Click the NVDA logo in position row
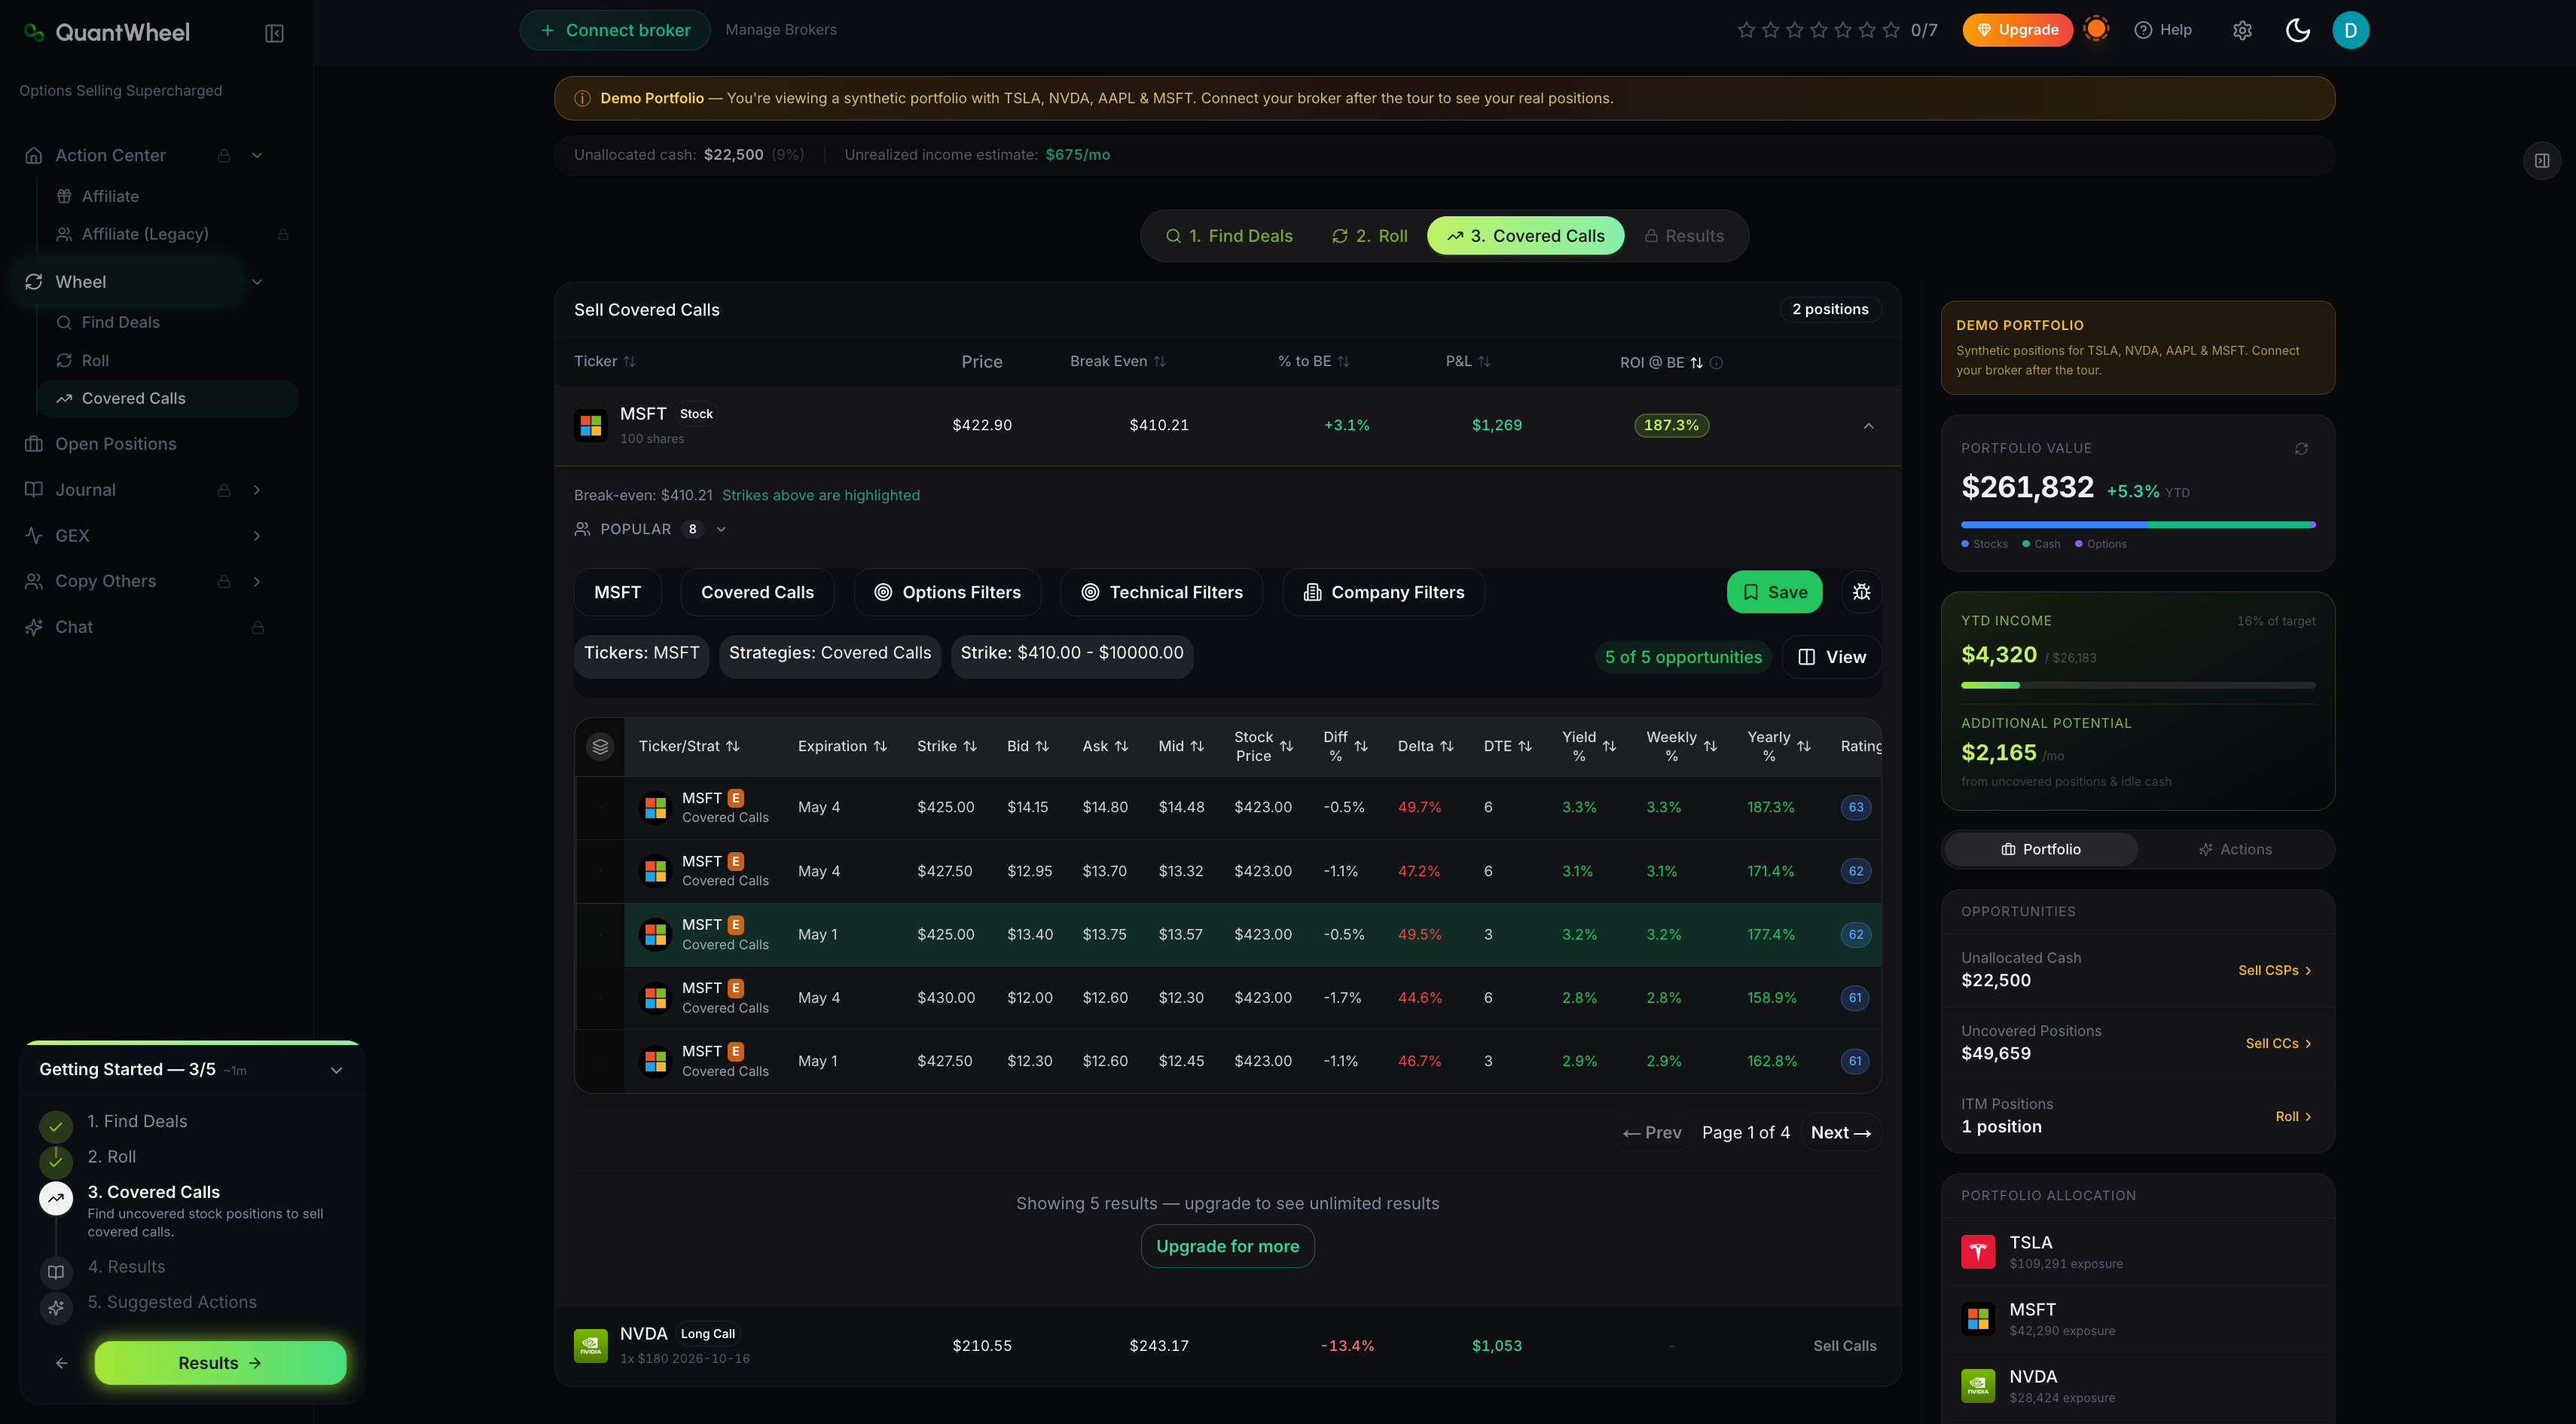Image resolution: width=2576 pixels, height=1424 pixels. (590, 1345)
